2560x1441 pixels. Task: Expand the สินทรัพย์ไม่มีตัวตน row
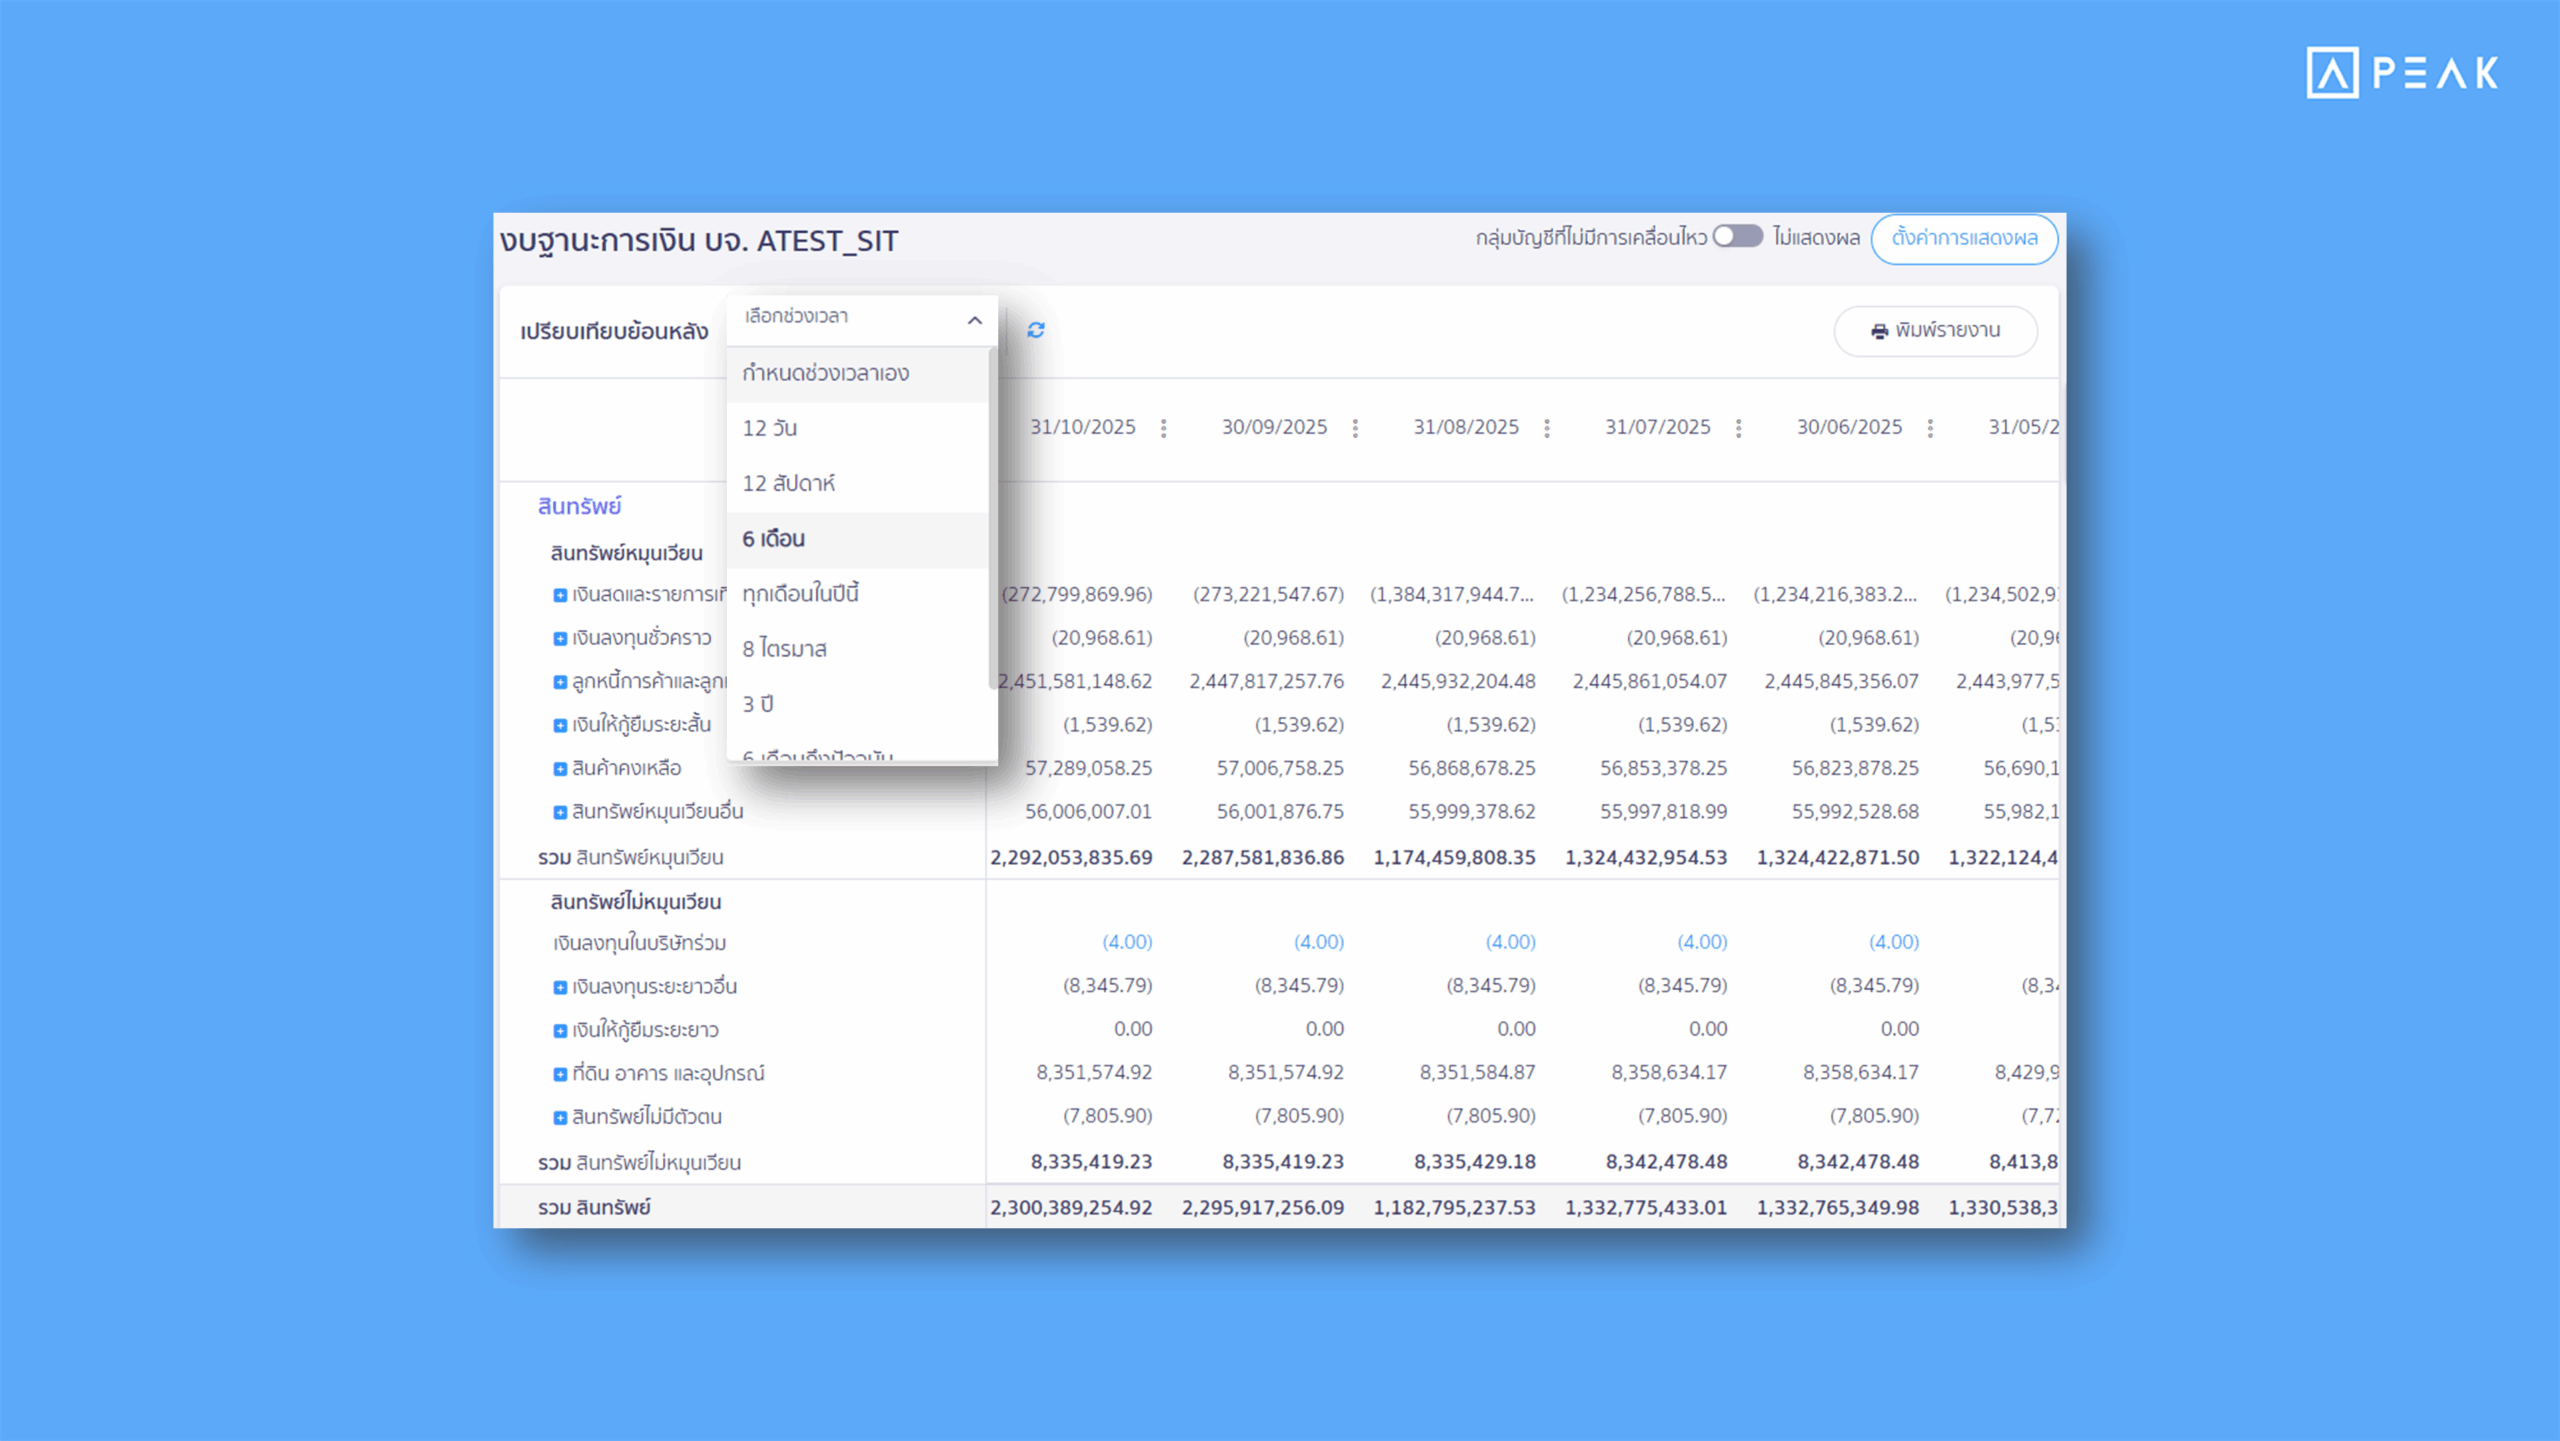click(560, 1117)
